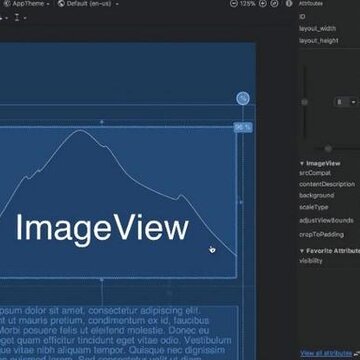Click the vertical bias slider knob
Viewport: 360px width, 360px height.
coord(304,102)
